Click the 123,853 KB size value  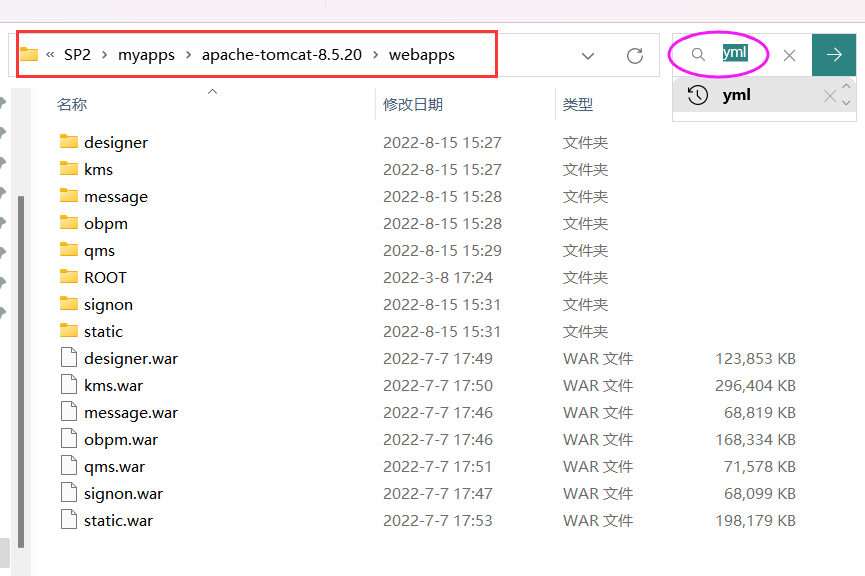(755, 359)
